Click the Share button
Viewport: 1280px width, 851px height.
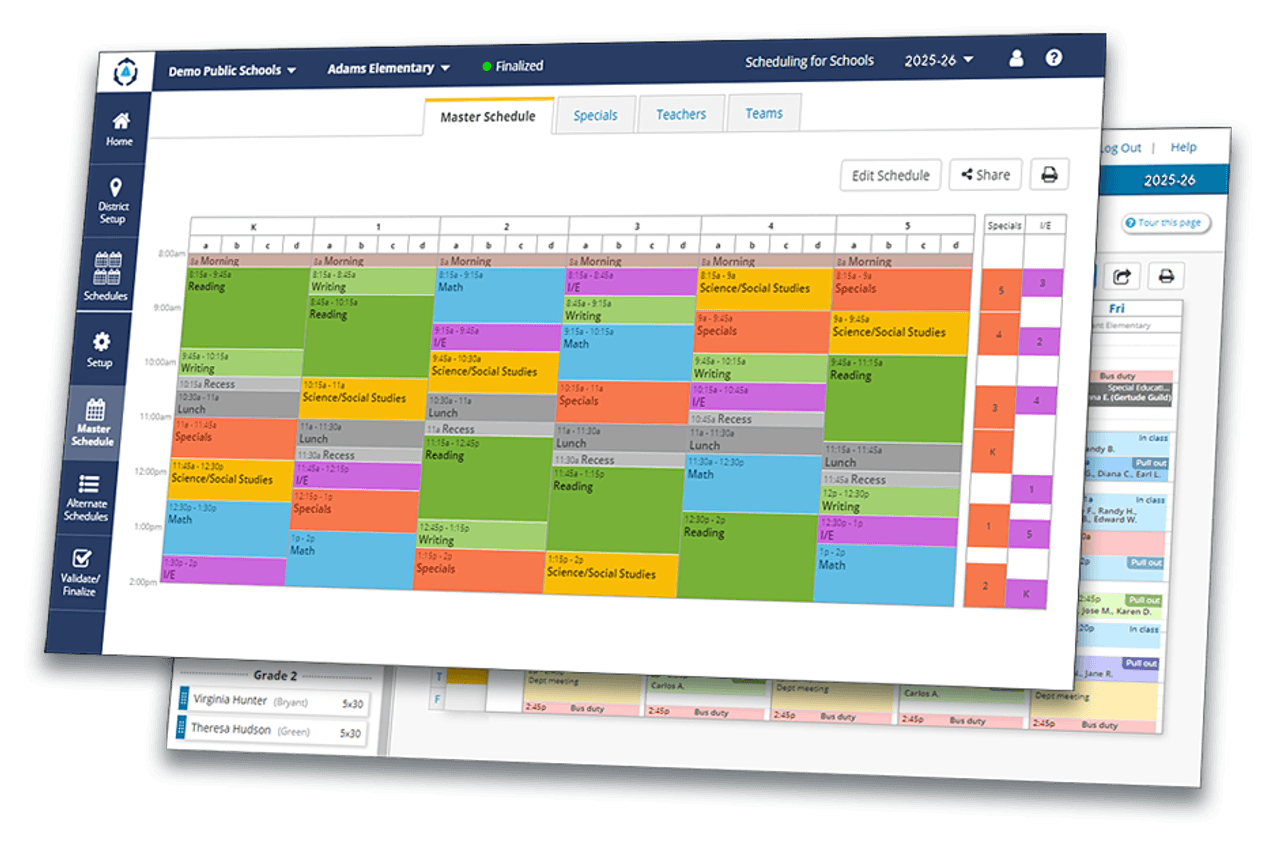[986, 175]
